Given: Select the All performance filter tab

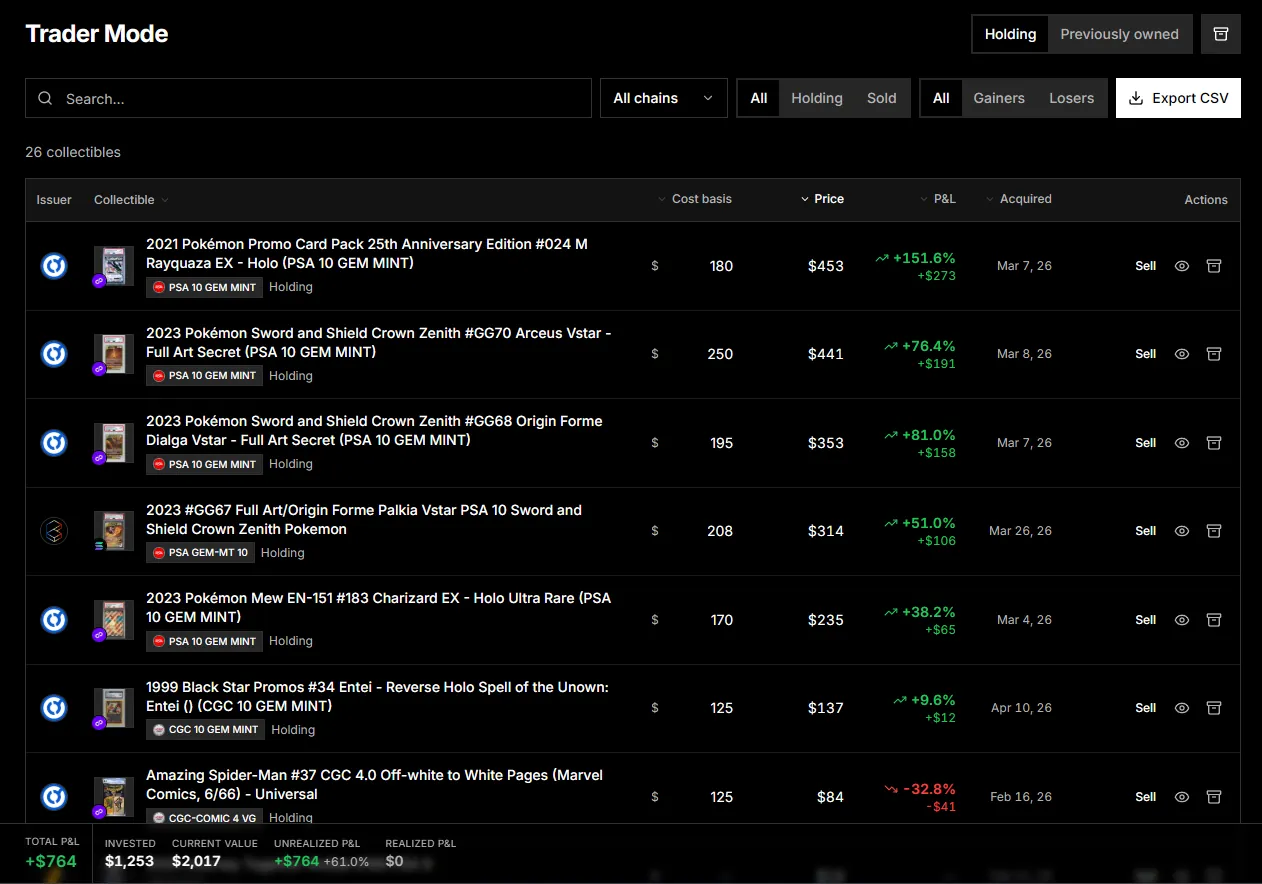Looking at the screenshot, I should pos(941,98).
